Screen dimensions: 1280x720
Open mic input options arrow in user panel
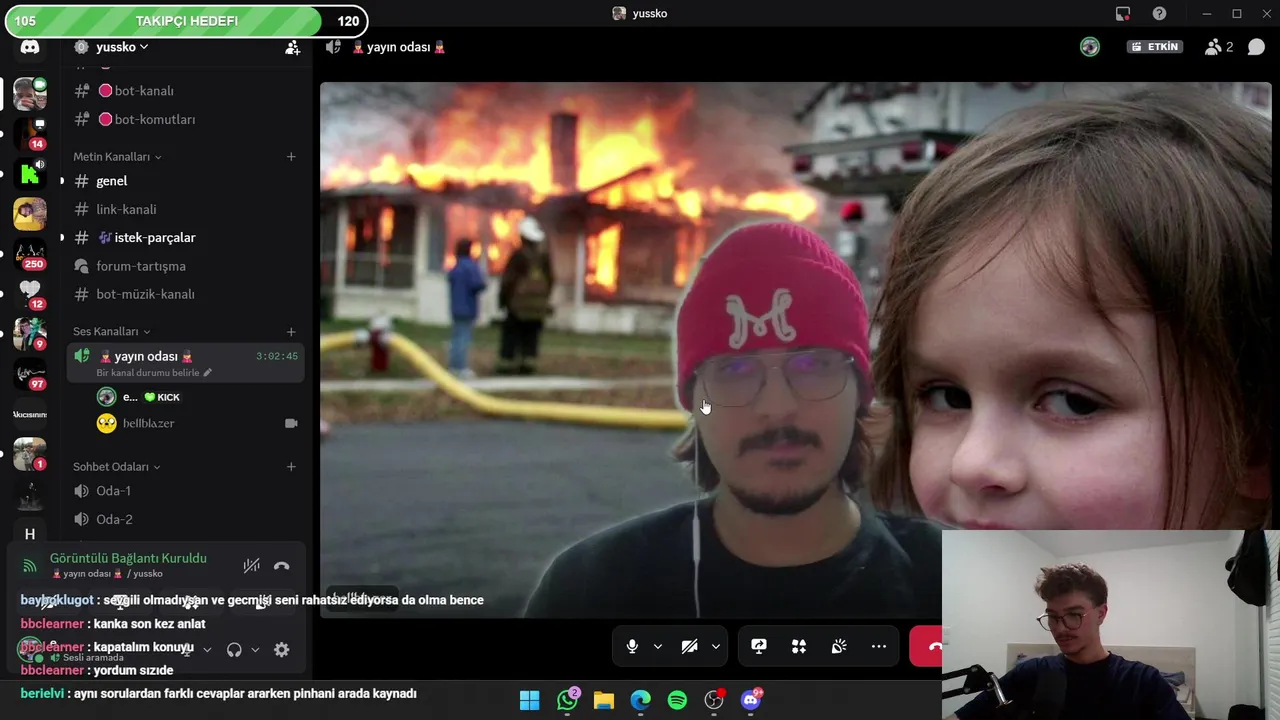(207, 650)
